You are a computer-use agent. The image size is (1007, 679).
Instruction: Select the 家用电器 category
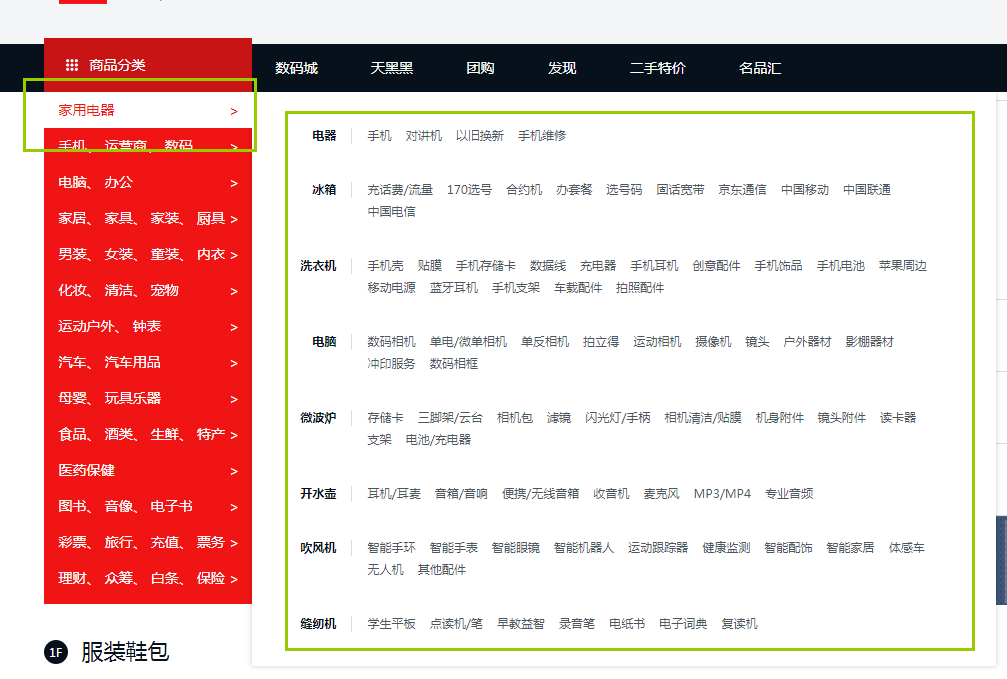pos(86,110)
